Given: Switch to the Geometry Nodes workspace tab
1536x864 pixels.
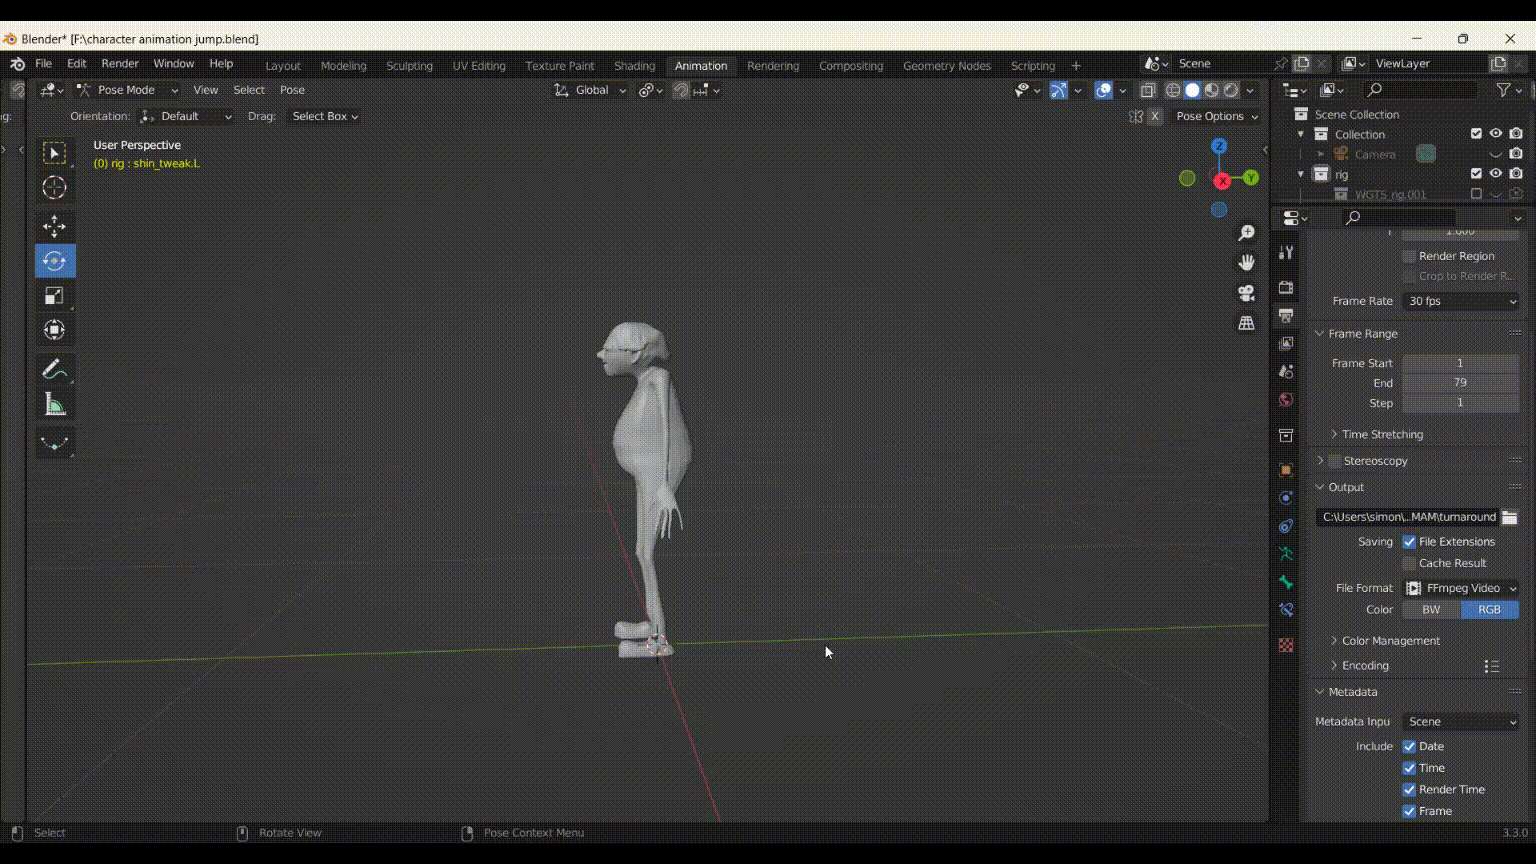Looking at the screenshot, I should pos(946,66).
